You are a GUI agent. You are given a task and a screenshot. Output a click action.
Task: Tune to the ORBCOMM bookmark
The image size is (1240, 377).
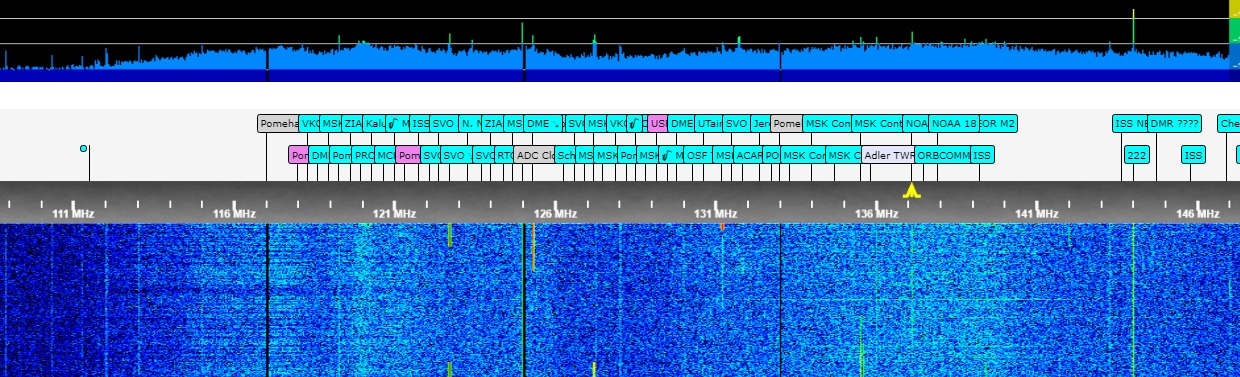(943, 155)
